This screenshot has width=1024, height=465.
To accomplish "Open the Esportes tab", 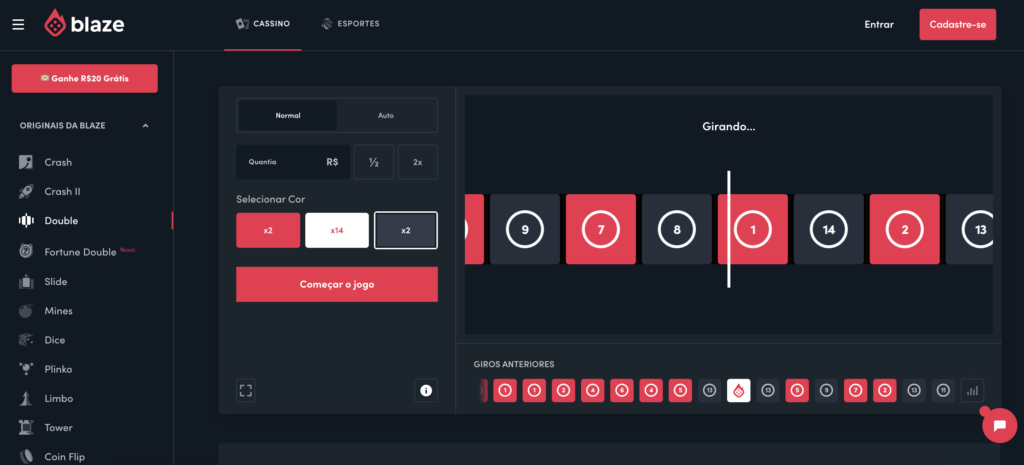I will pyautogui.click(x=350, y=23).
